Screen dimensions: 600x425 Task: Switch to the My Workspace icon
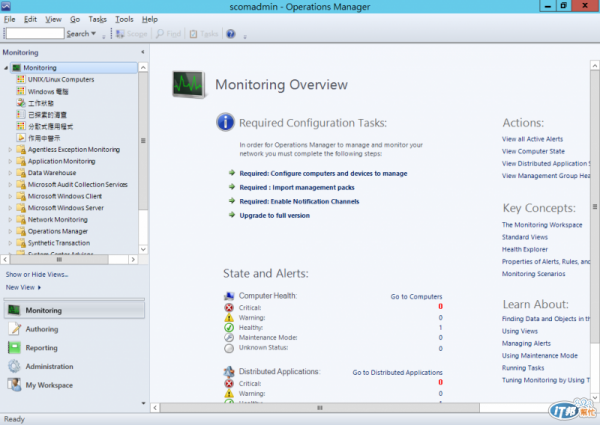tap(14, 385)
